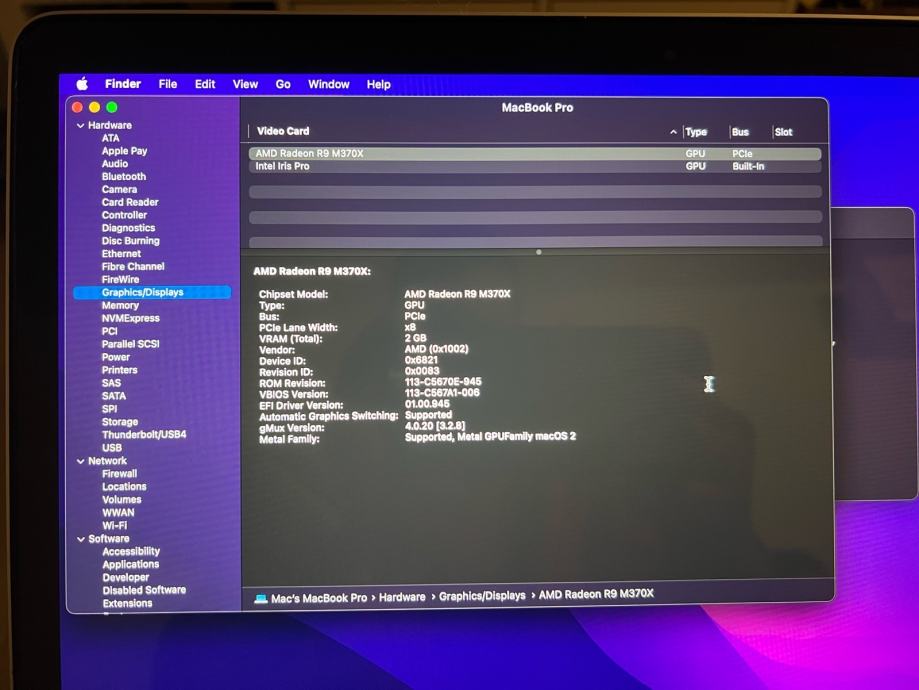This screenshot has width=919, height=690.
Task: Select Apple Pay in the sidebar
Action: coord(124,151)
